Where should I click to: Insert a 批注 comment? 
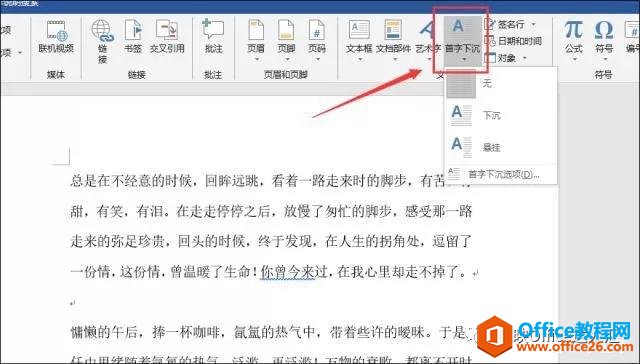click(x=213, y=37)
